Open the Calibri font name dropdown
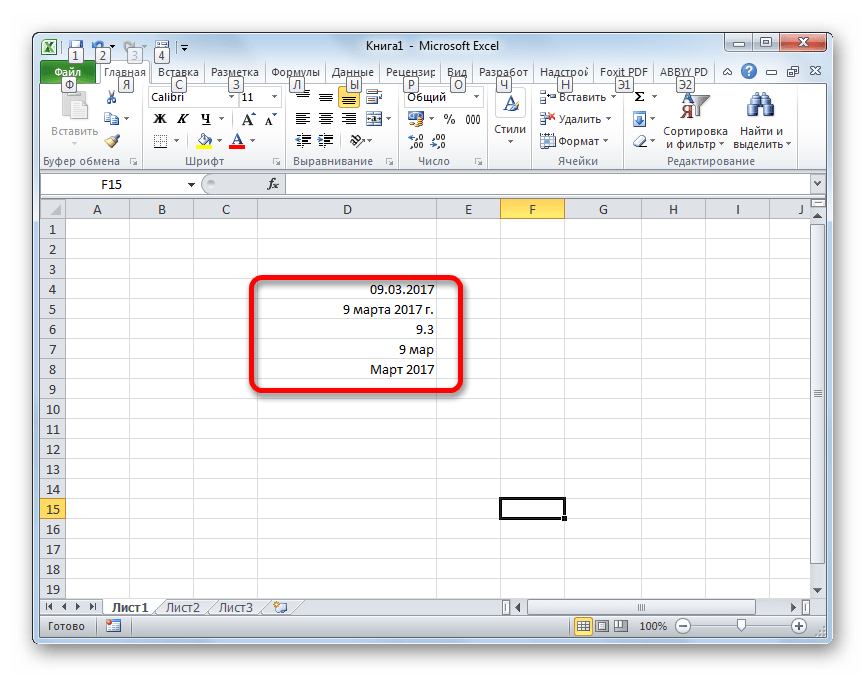 tap(231, 97)
